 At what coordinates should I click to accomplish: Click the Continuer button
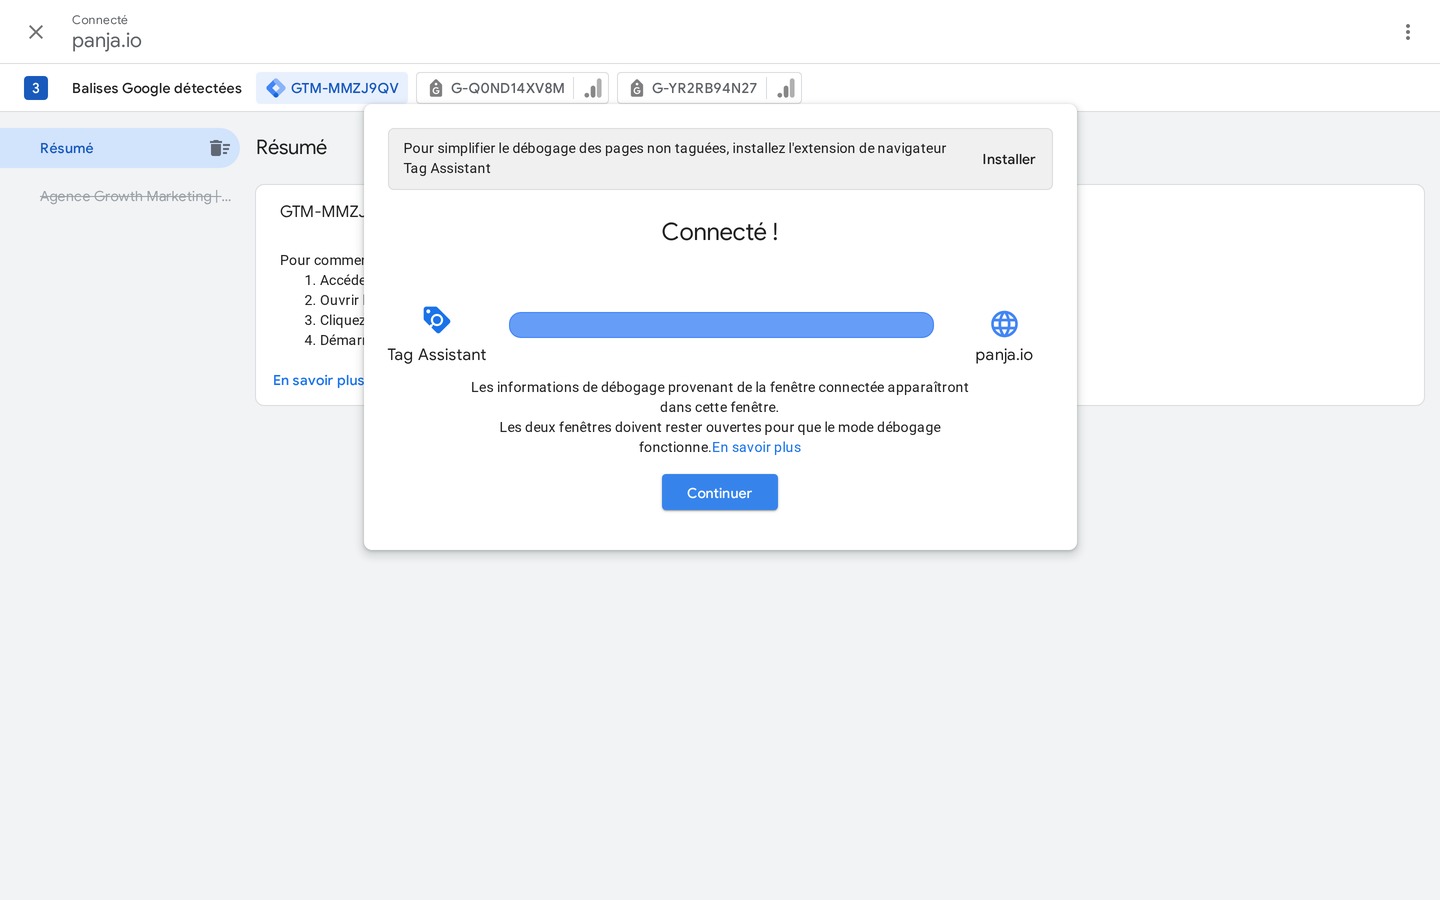coord(720,493)
